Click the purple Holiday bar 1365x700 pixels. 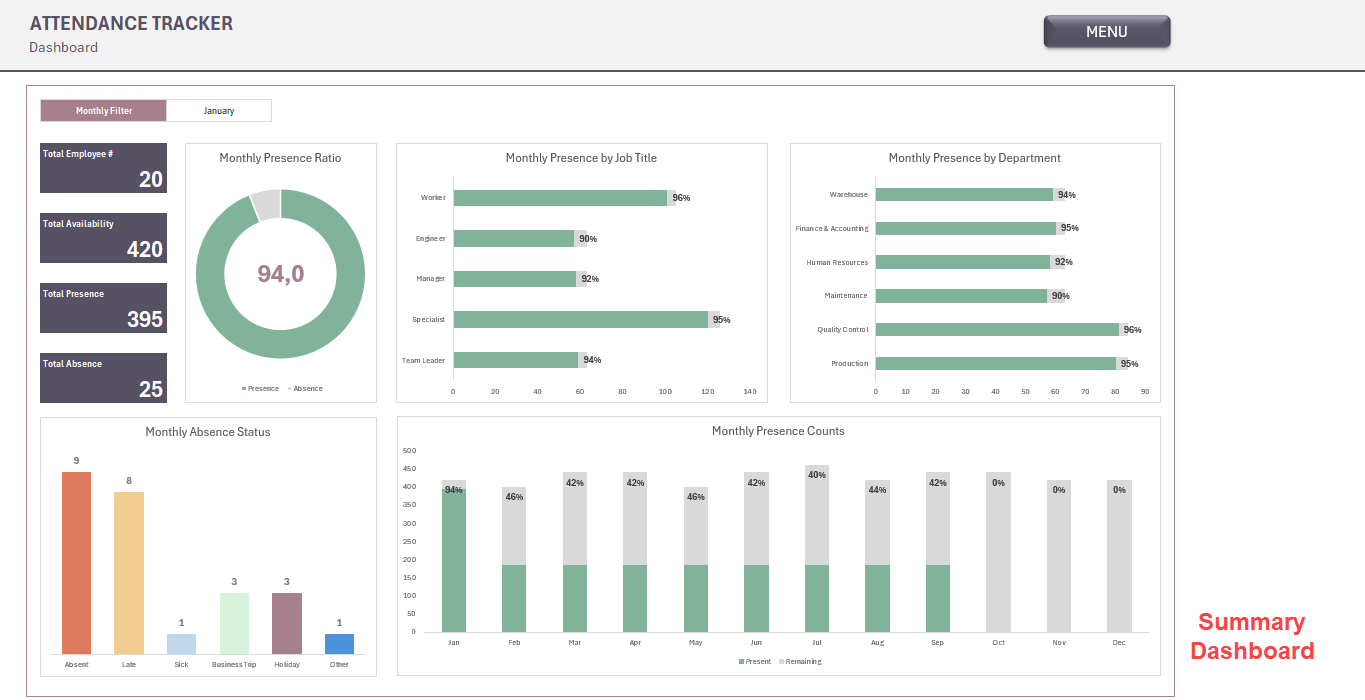coord(287,622)
